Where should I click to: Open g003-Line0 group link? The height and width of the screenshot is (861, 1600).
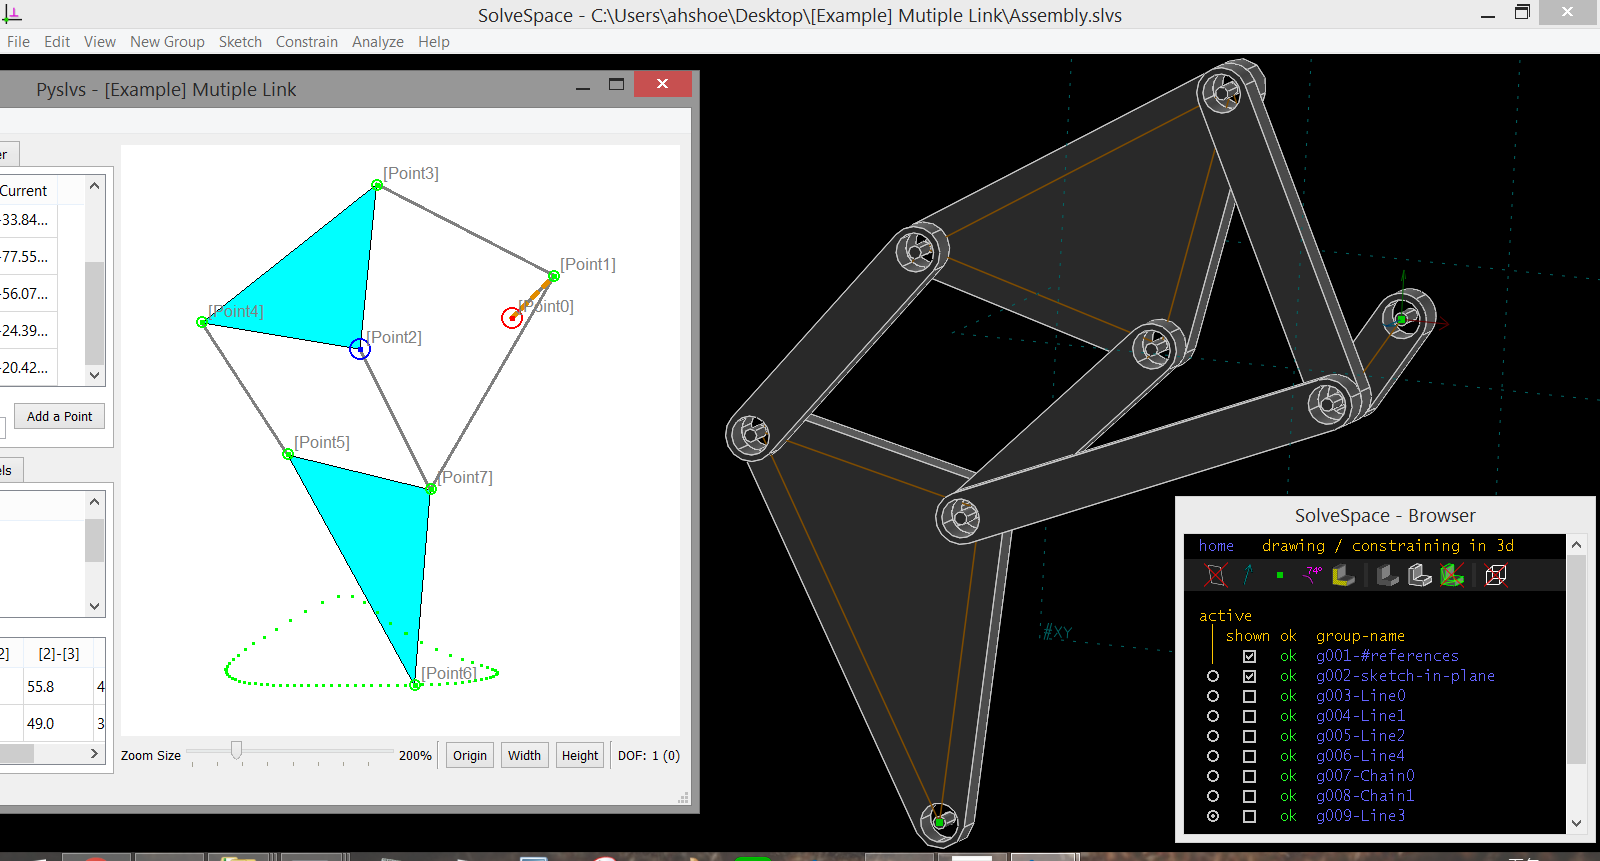pyautogui.click(x=1360, y=696)
